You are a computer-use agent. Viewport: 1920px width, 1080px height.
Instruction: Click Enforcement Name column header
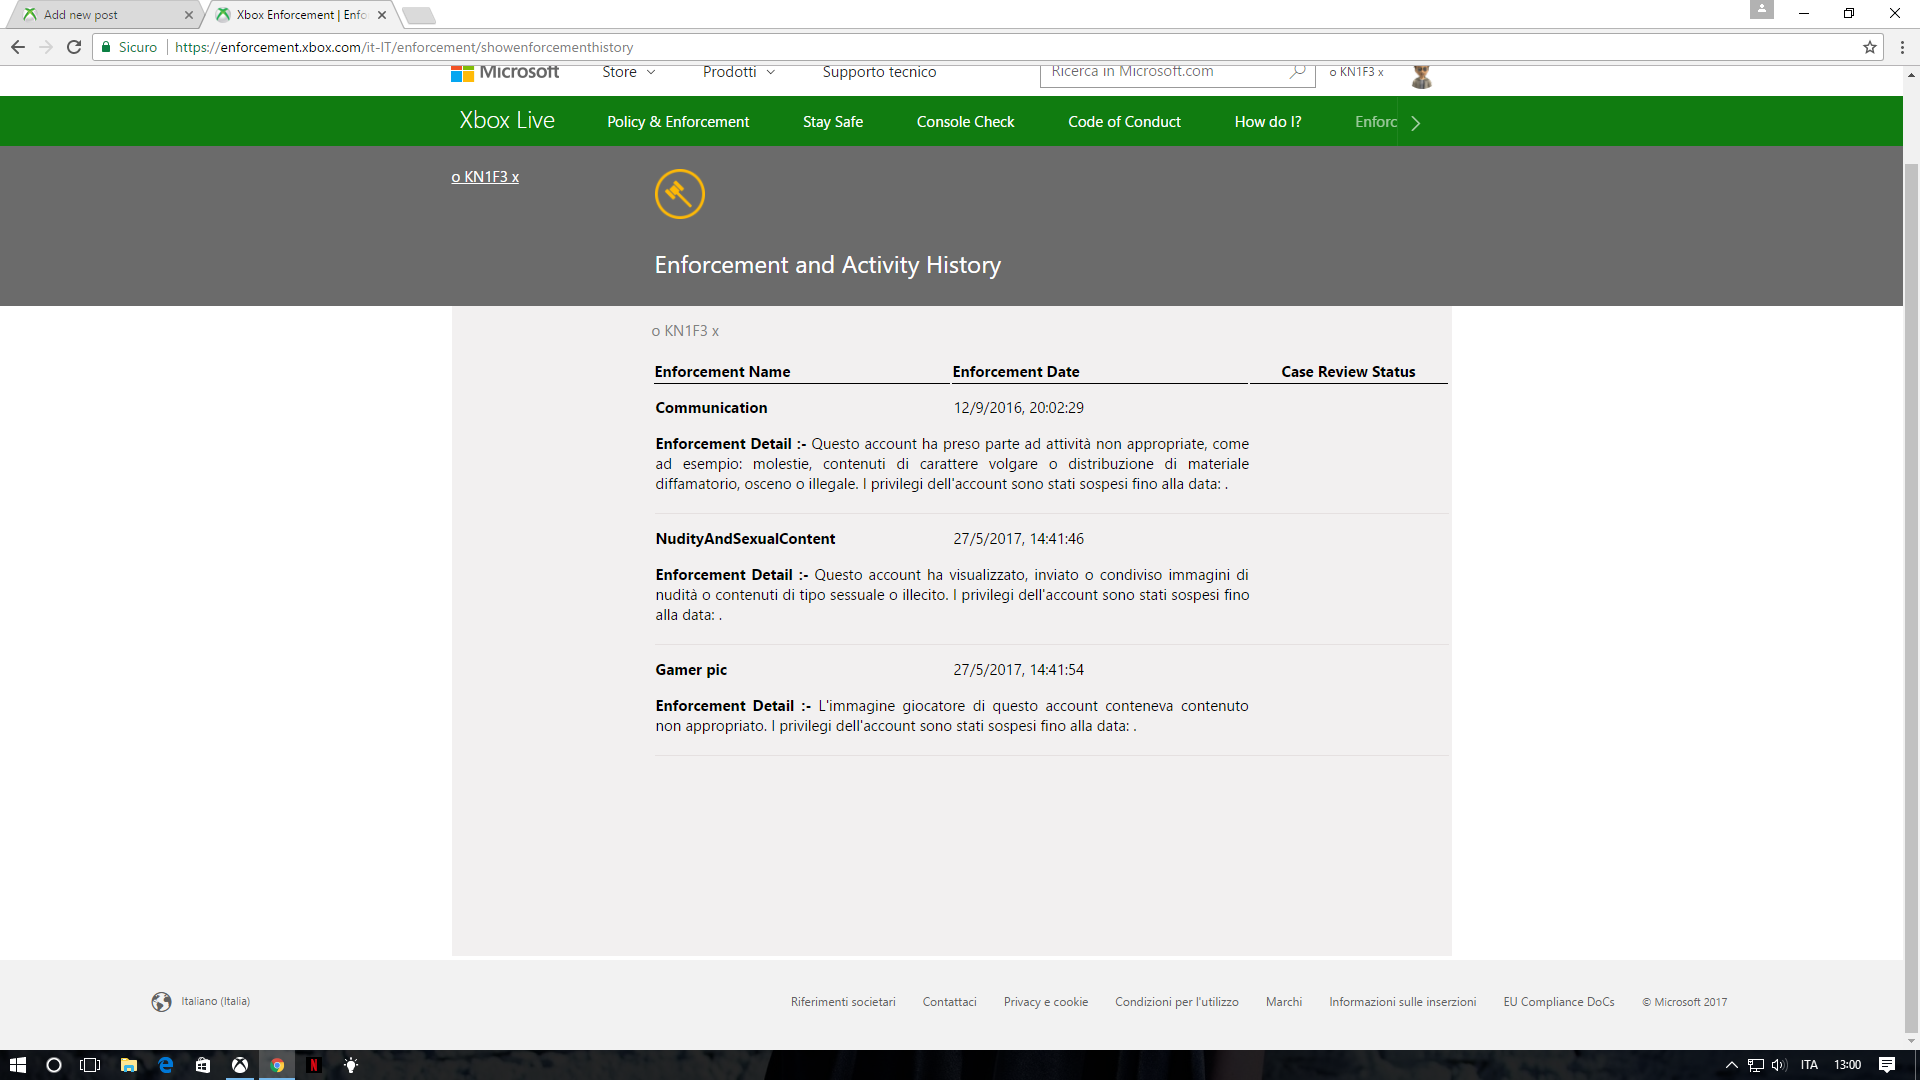pyautogui.click(x=722, y=372)
